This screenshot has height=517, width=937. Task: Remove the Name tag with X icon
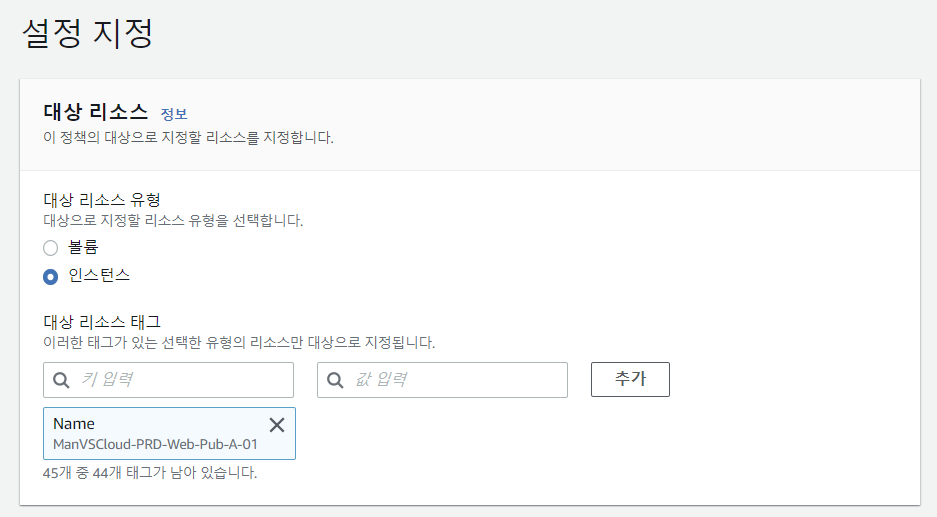tap(277, 425)
